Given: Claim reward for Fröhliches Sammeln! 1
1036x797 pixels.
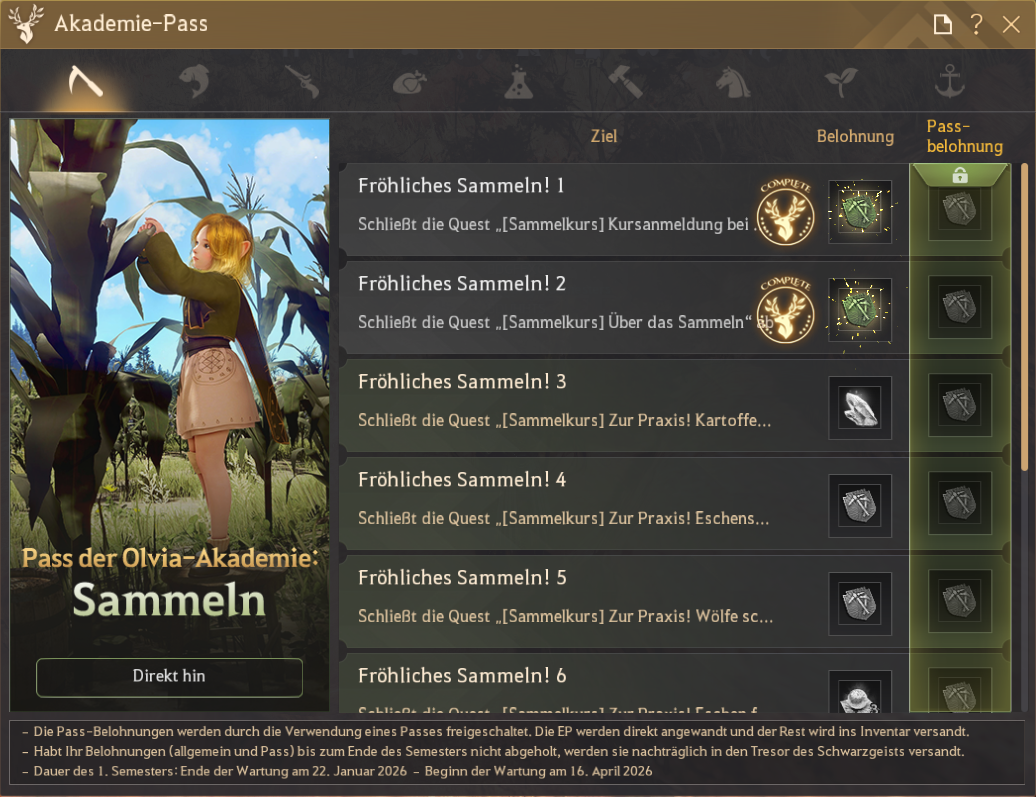Looking at the screenshot, I should point(860,211).
